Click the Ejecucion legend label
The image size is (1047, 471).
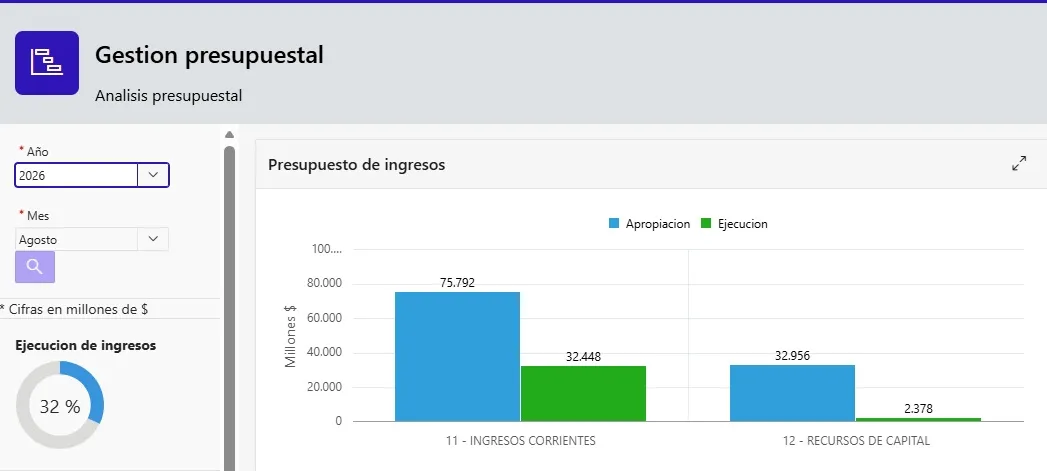[x=743, y=224]
